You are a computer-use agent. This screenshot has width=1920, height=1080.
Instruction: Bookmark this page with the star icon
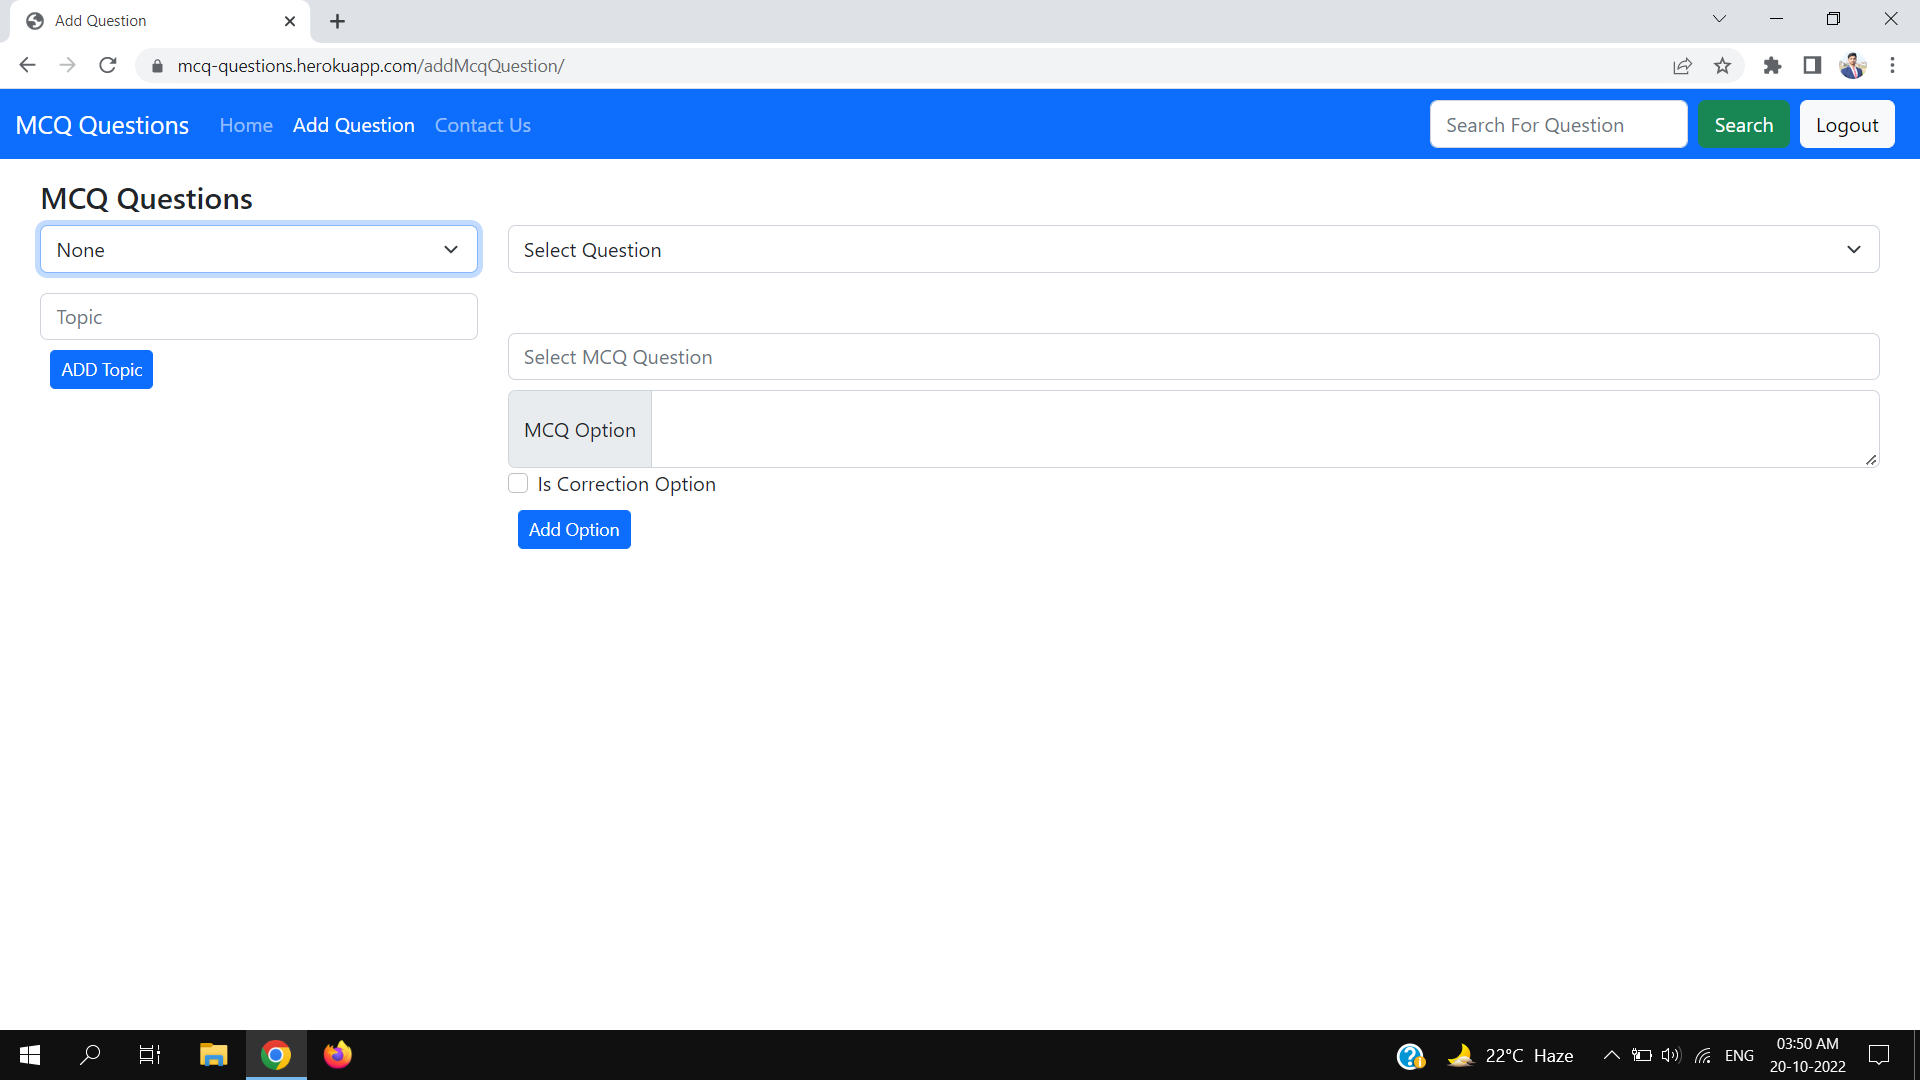[1722, 65]
